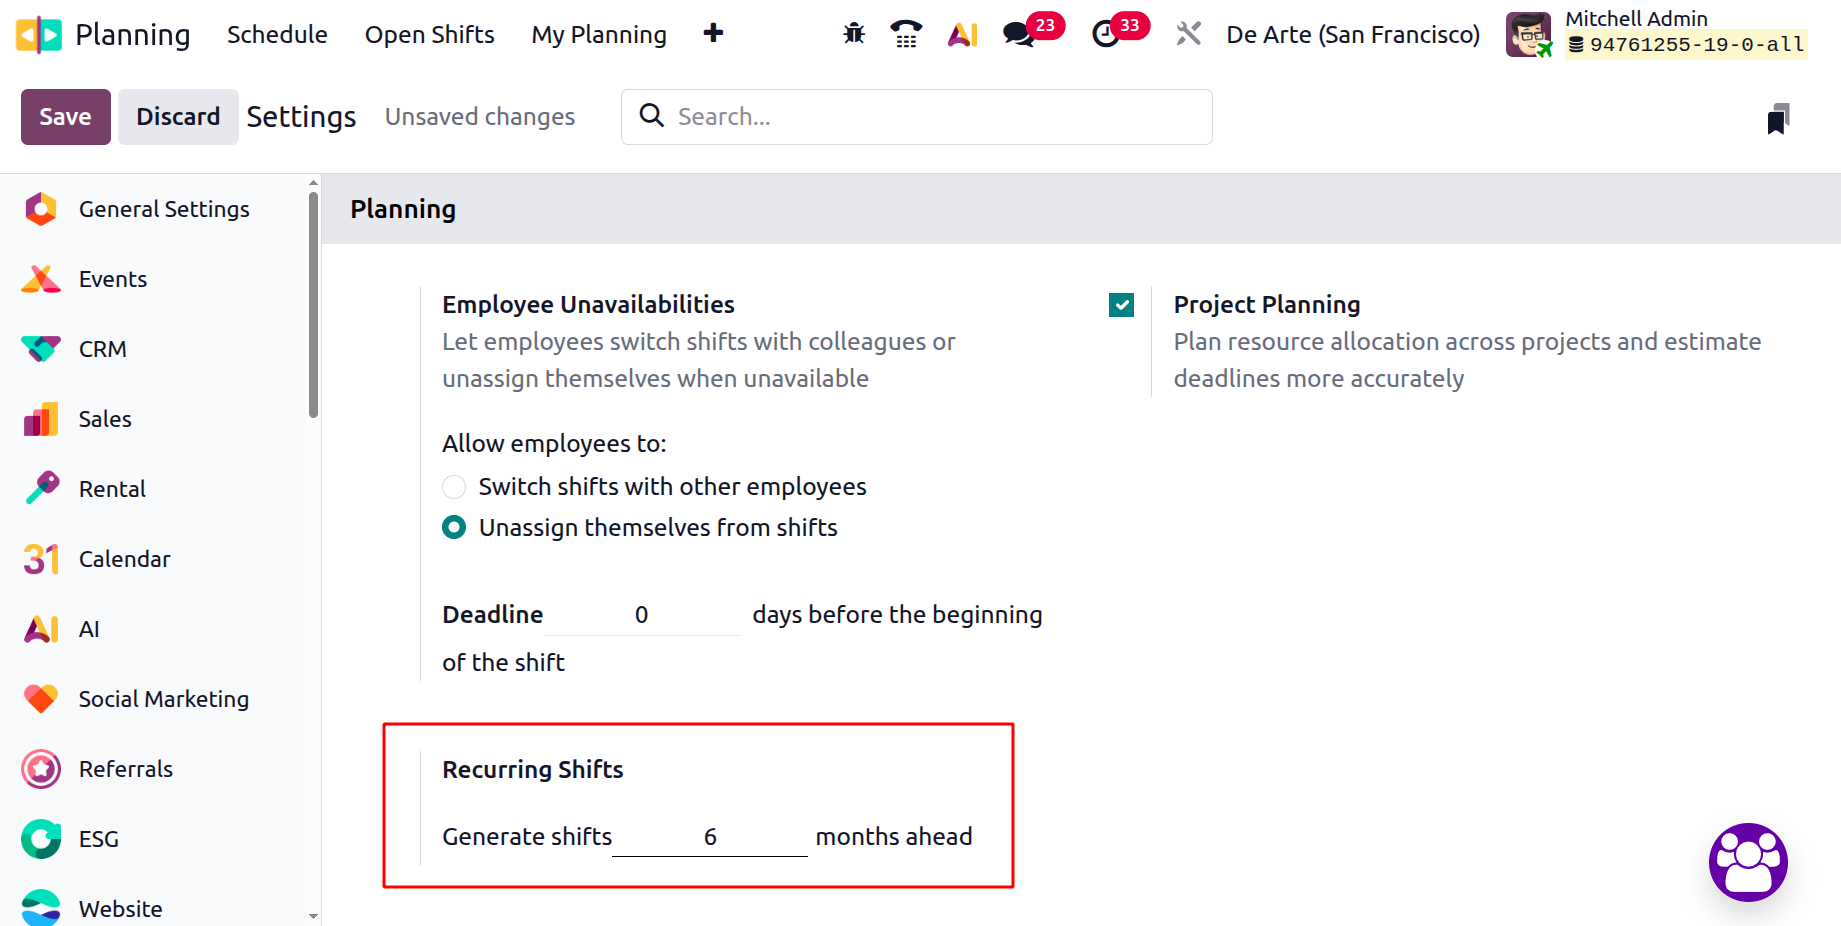This screenshot has height=926, width=1841.
Task: Open chat messages with 23 badge
Action: [1020, 34]
